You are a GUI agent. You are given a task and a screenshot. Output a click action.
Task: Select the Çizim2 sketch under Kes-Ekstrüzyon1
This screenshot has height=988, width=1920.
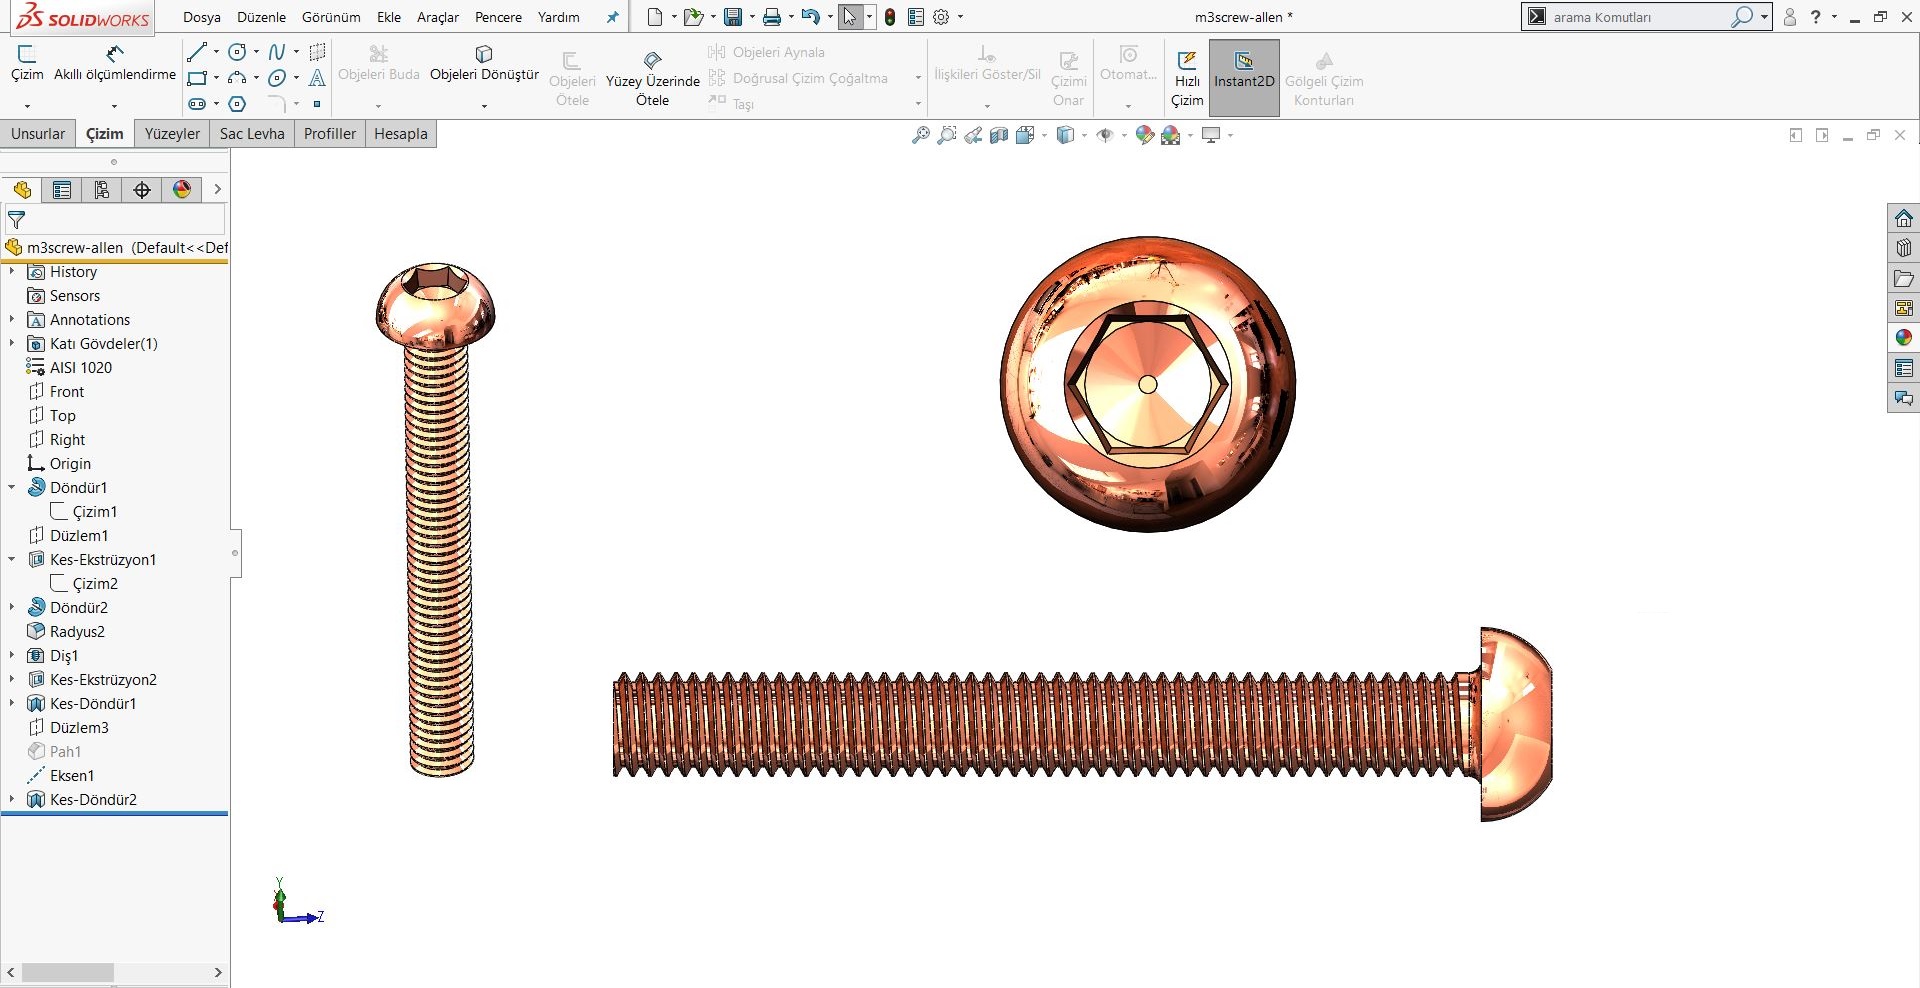94,583
